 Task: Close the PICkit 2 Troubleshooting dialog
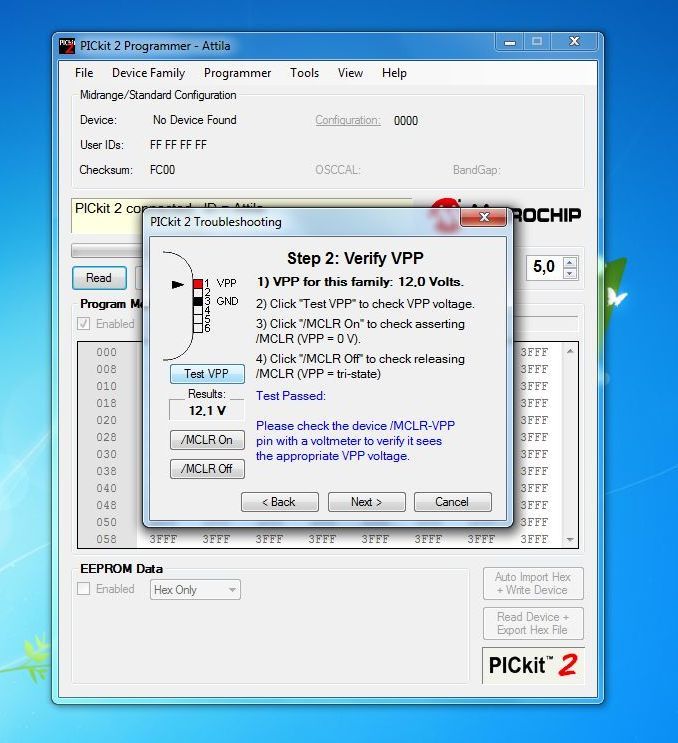point(484,217)
